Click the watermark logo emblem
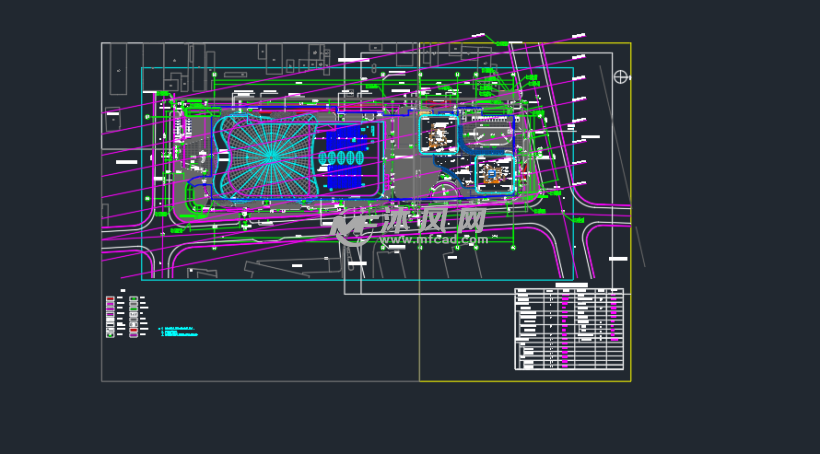 click(351, 227)
